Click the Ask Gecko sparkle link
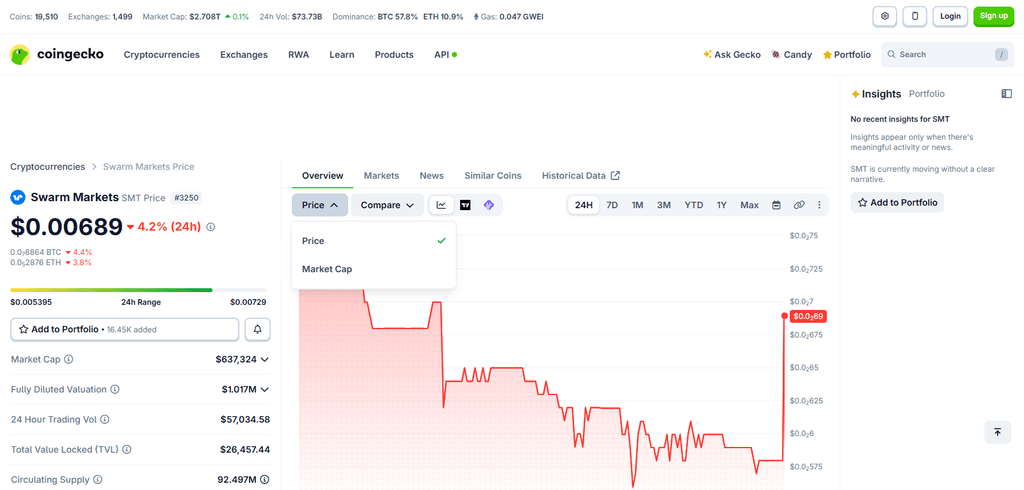Screen dimensions: 1024x490 pos(732,55)
